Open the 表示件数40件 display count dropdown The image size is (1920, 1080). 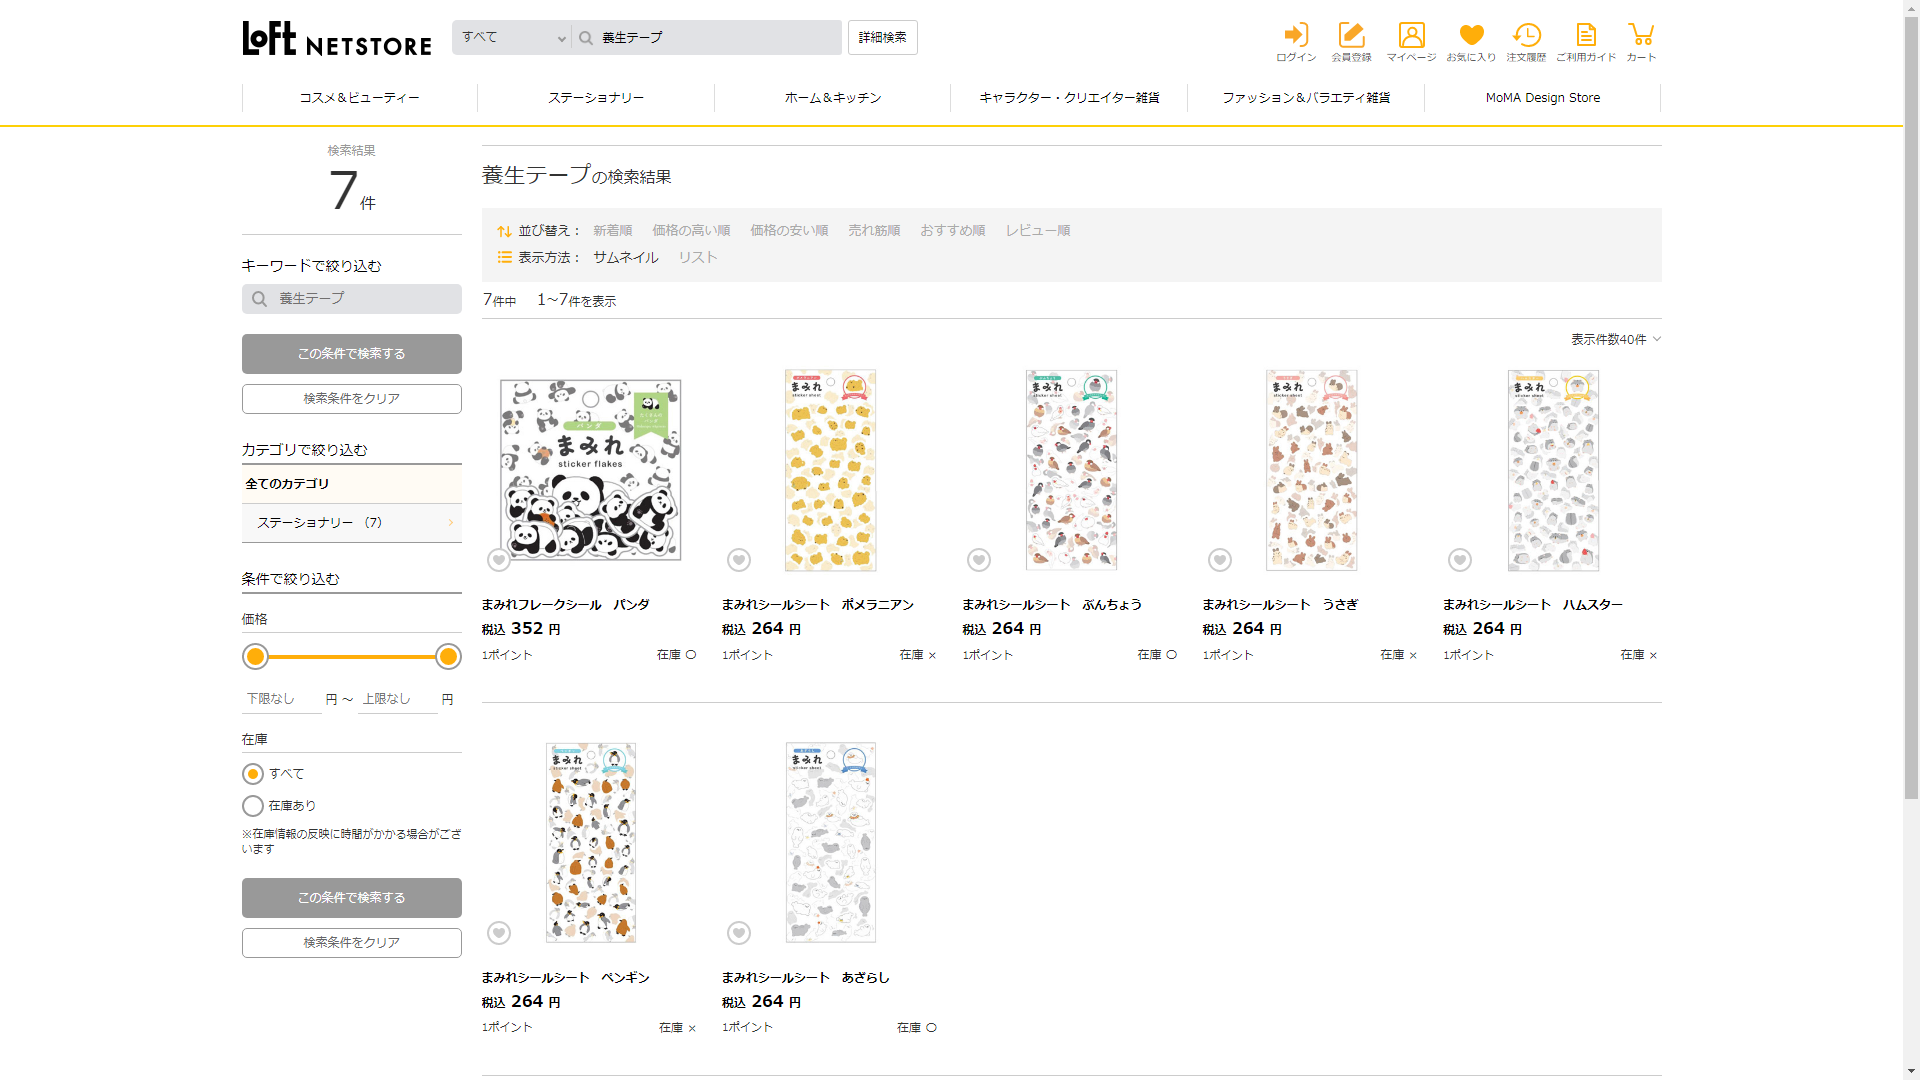click(1615, 340)
